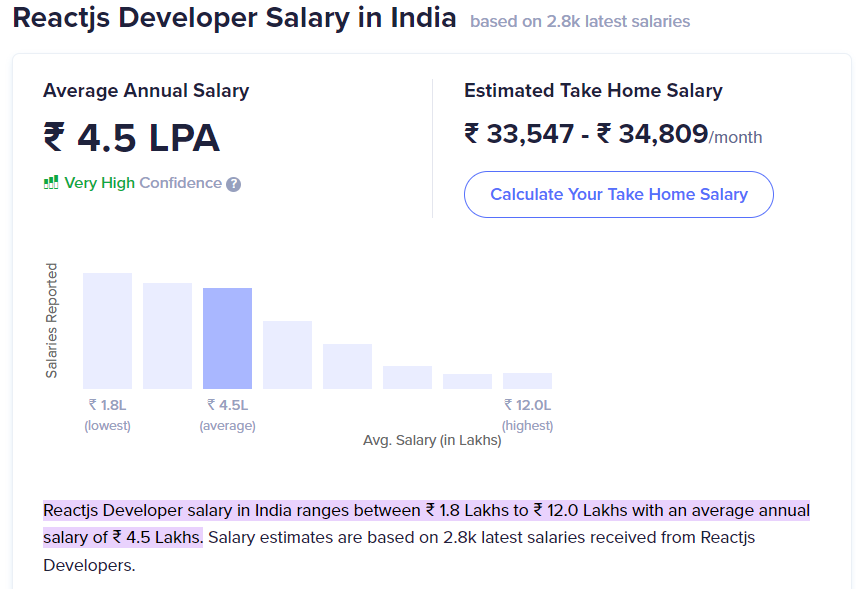Screen dimensions: 856x589
Task: Click the Estimated Take Home Salary heading
Action: point(593,90)
